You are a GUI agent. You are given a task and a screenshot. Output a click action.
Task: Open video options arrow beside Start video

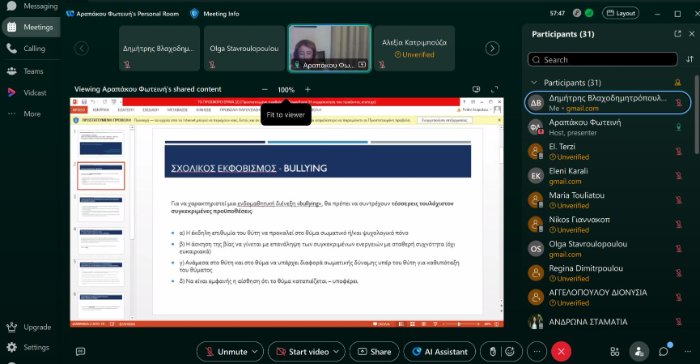337,351
